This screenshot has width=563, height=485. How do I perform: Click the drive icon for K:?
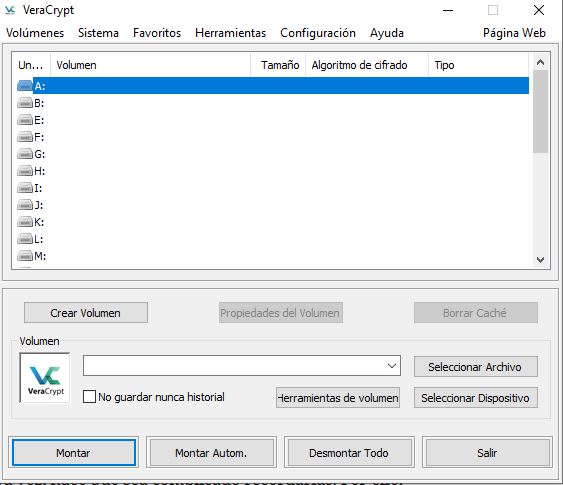[x=25, y=222]
